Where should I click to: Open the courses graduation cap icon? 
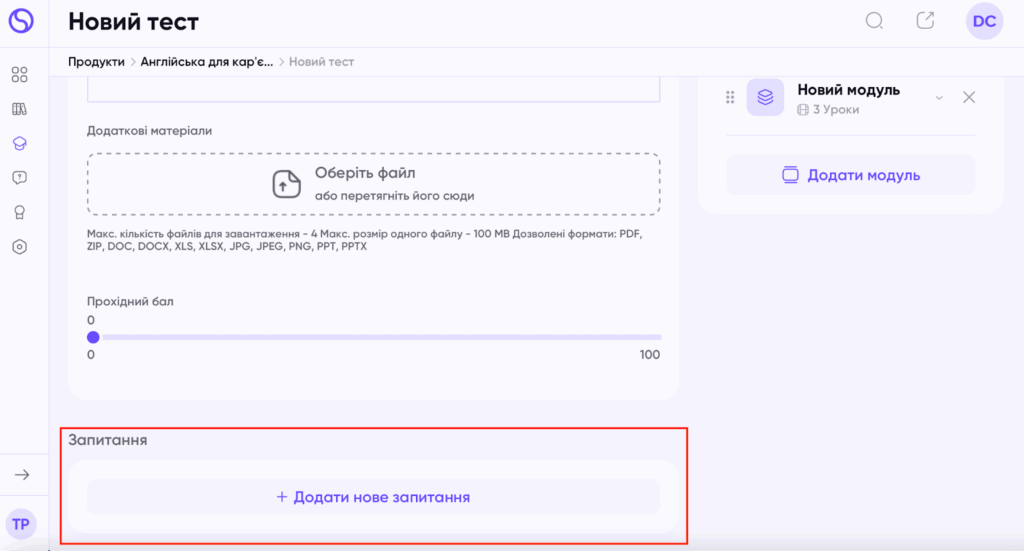coord(20,144)
